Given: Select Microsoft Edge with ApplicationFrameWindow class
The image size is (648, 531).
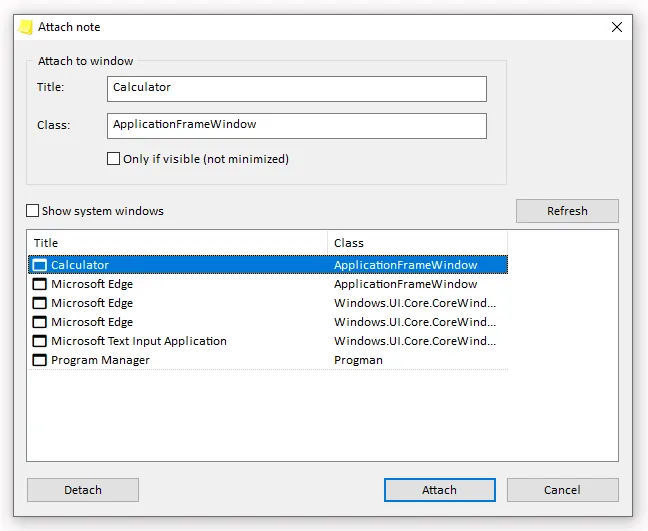Looking at the screenshot, I should pyautogui.click(x=268, y=284).
